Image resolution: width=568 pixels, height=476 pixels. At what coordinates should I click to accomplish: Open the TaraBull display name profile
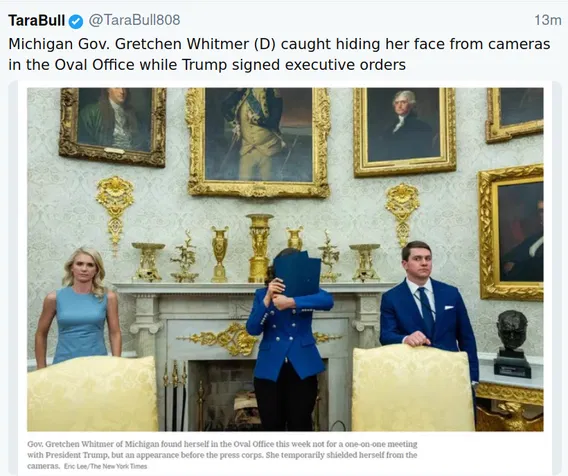click(37, 20)
